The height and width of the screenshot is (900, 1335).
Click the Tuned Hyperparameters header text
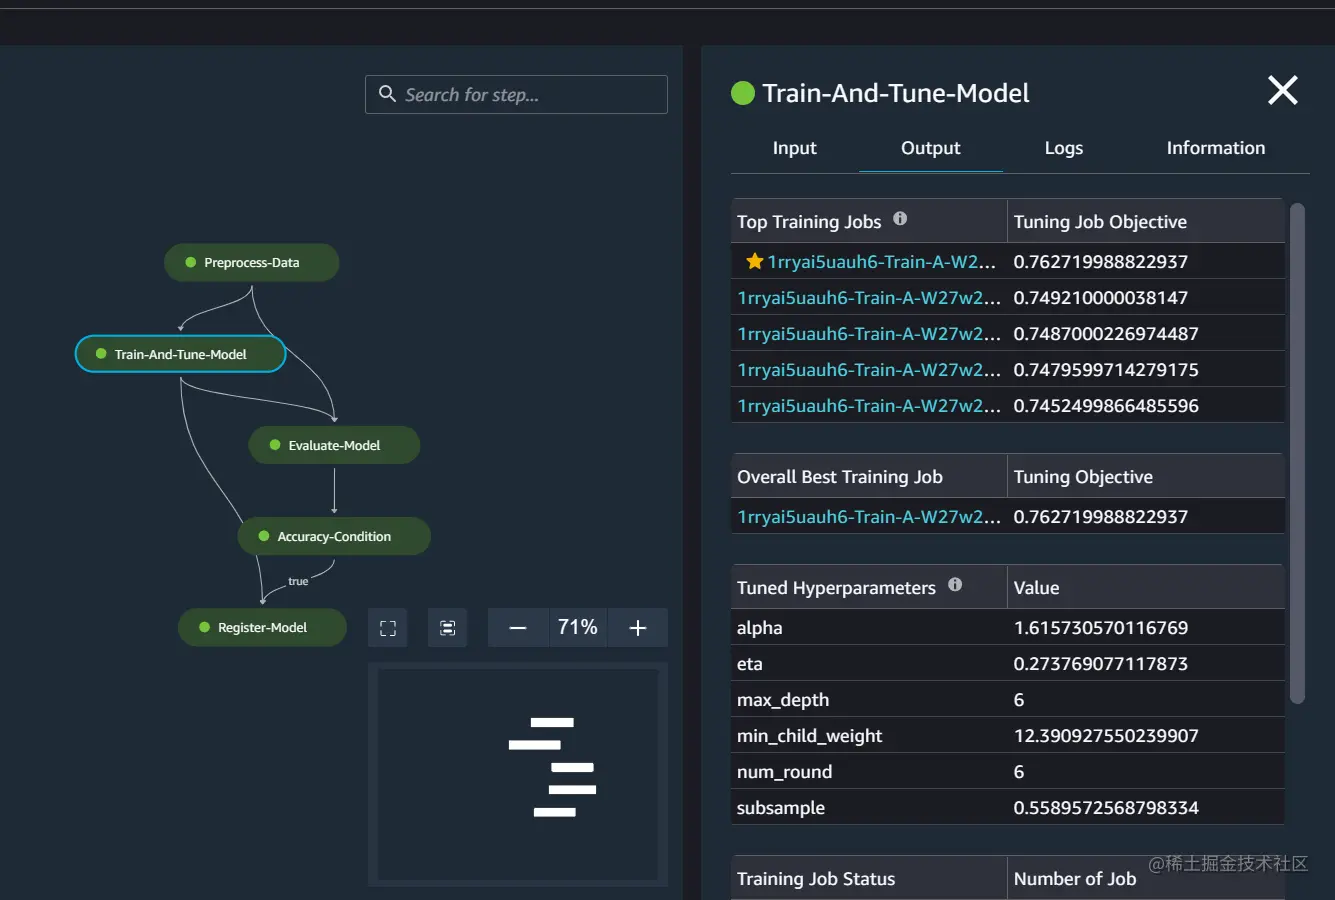[836, 588]
